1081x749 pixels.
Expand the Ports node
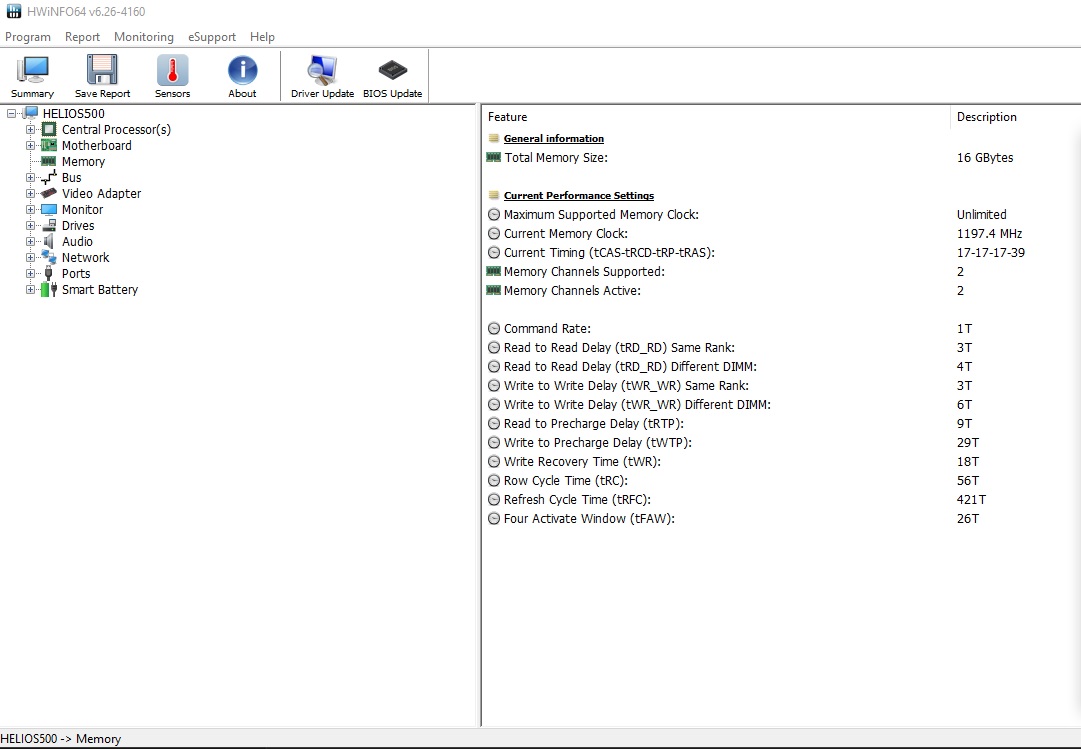pos(30,273)
